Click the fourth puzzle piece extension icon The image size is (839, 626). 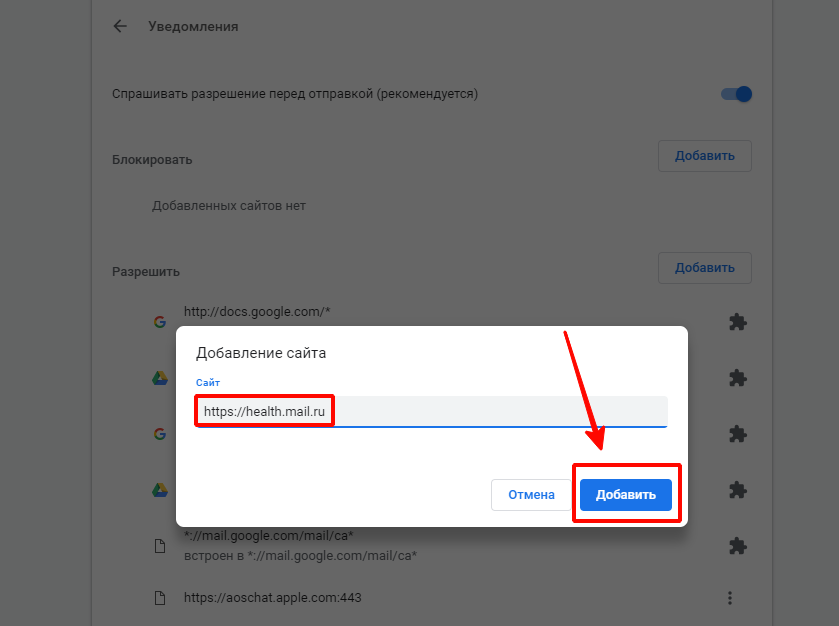click(738, 490)
